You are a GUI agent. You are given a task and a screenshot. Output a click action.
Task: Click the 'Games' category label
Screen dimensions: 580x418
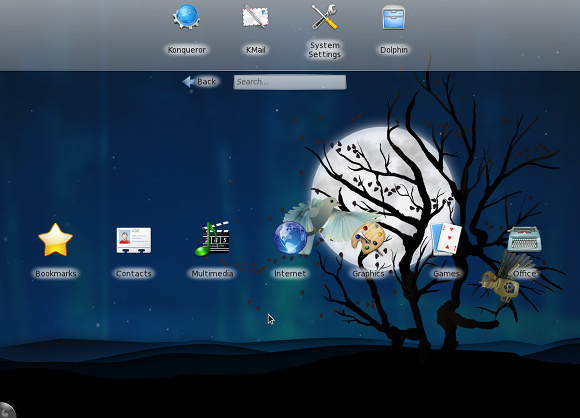(x=446, y=273)
